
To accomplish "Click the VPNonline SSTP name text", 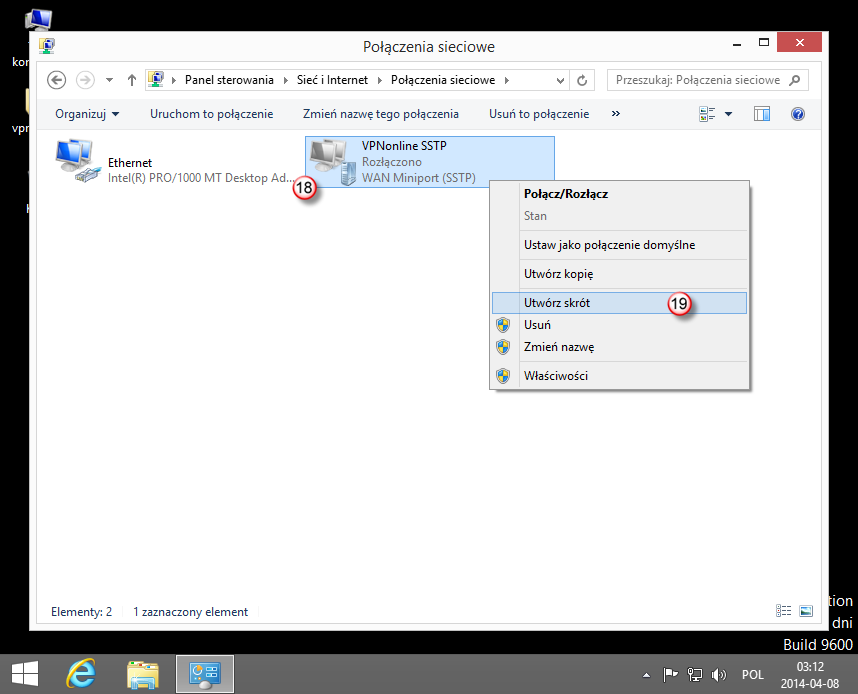I will coord(404,146).
